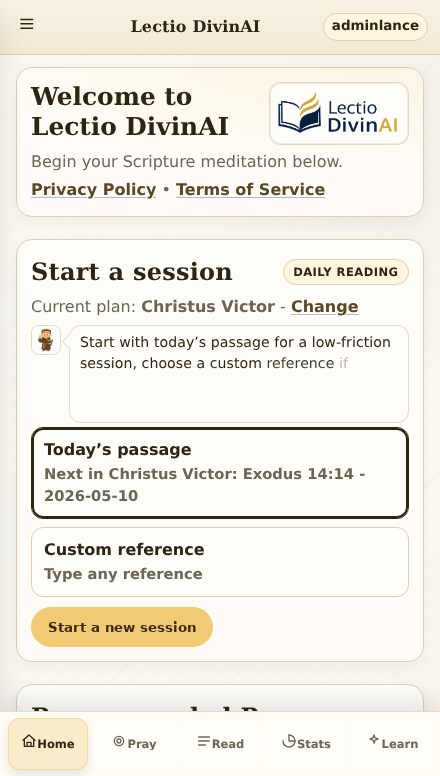Click the Lectio DivinAI header title

(x=195, y=26)
